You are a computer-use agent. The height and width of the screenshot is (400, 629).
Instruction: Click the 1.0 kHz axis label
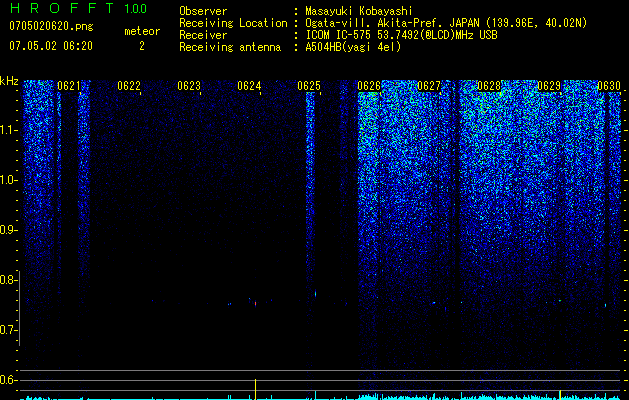tap(8, 180)
